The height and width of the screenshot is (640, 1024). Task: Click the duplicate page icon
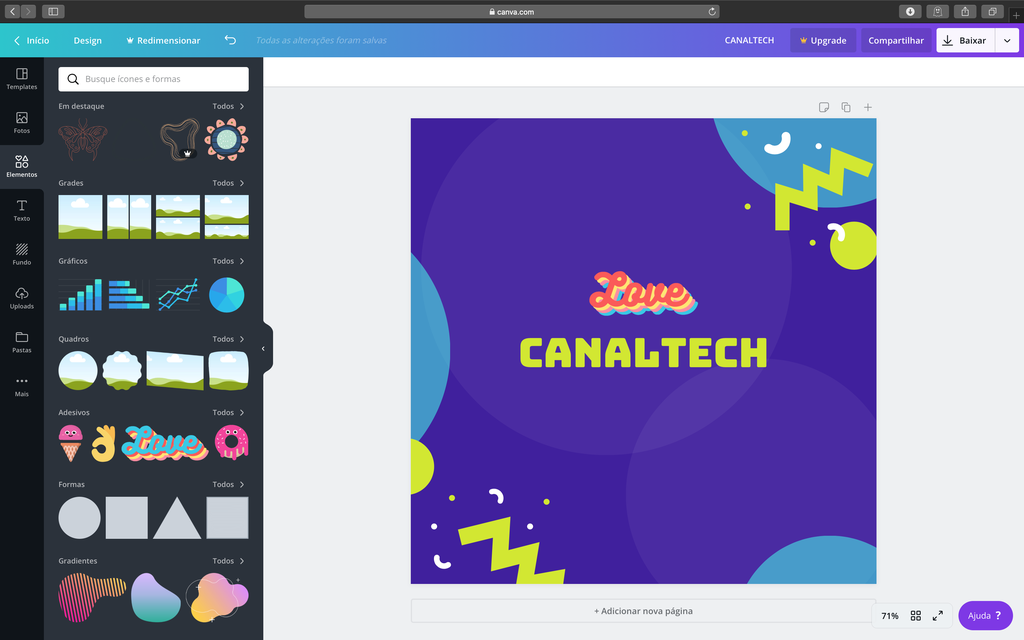(x=846, y=107)
